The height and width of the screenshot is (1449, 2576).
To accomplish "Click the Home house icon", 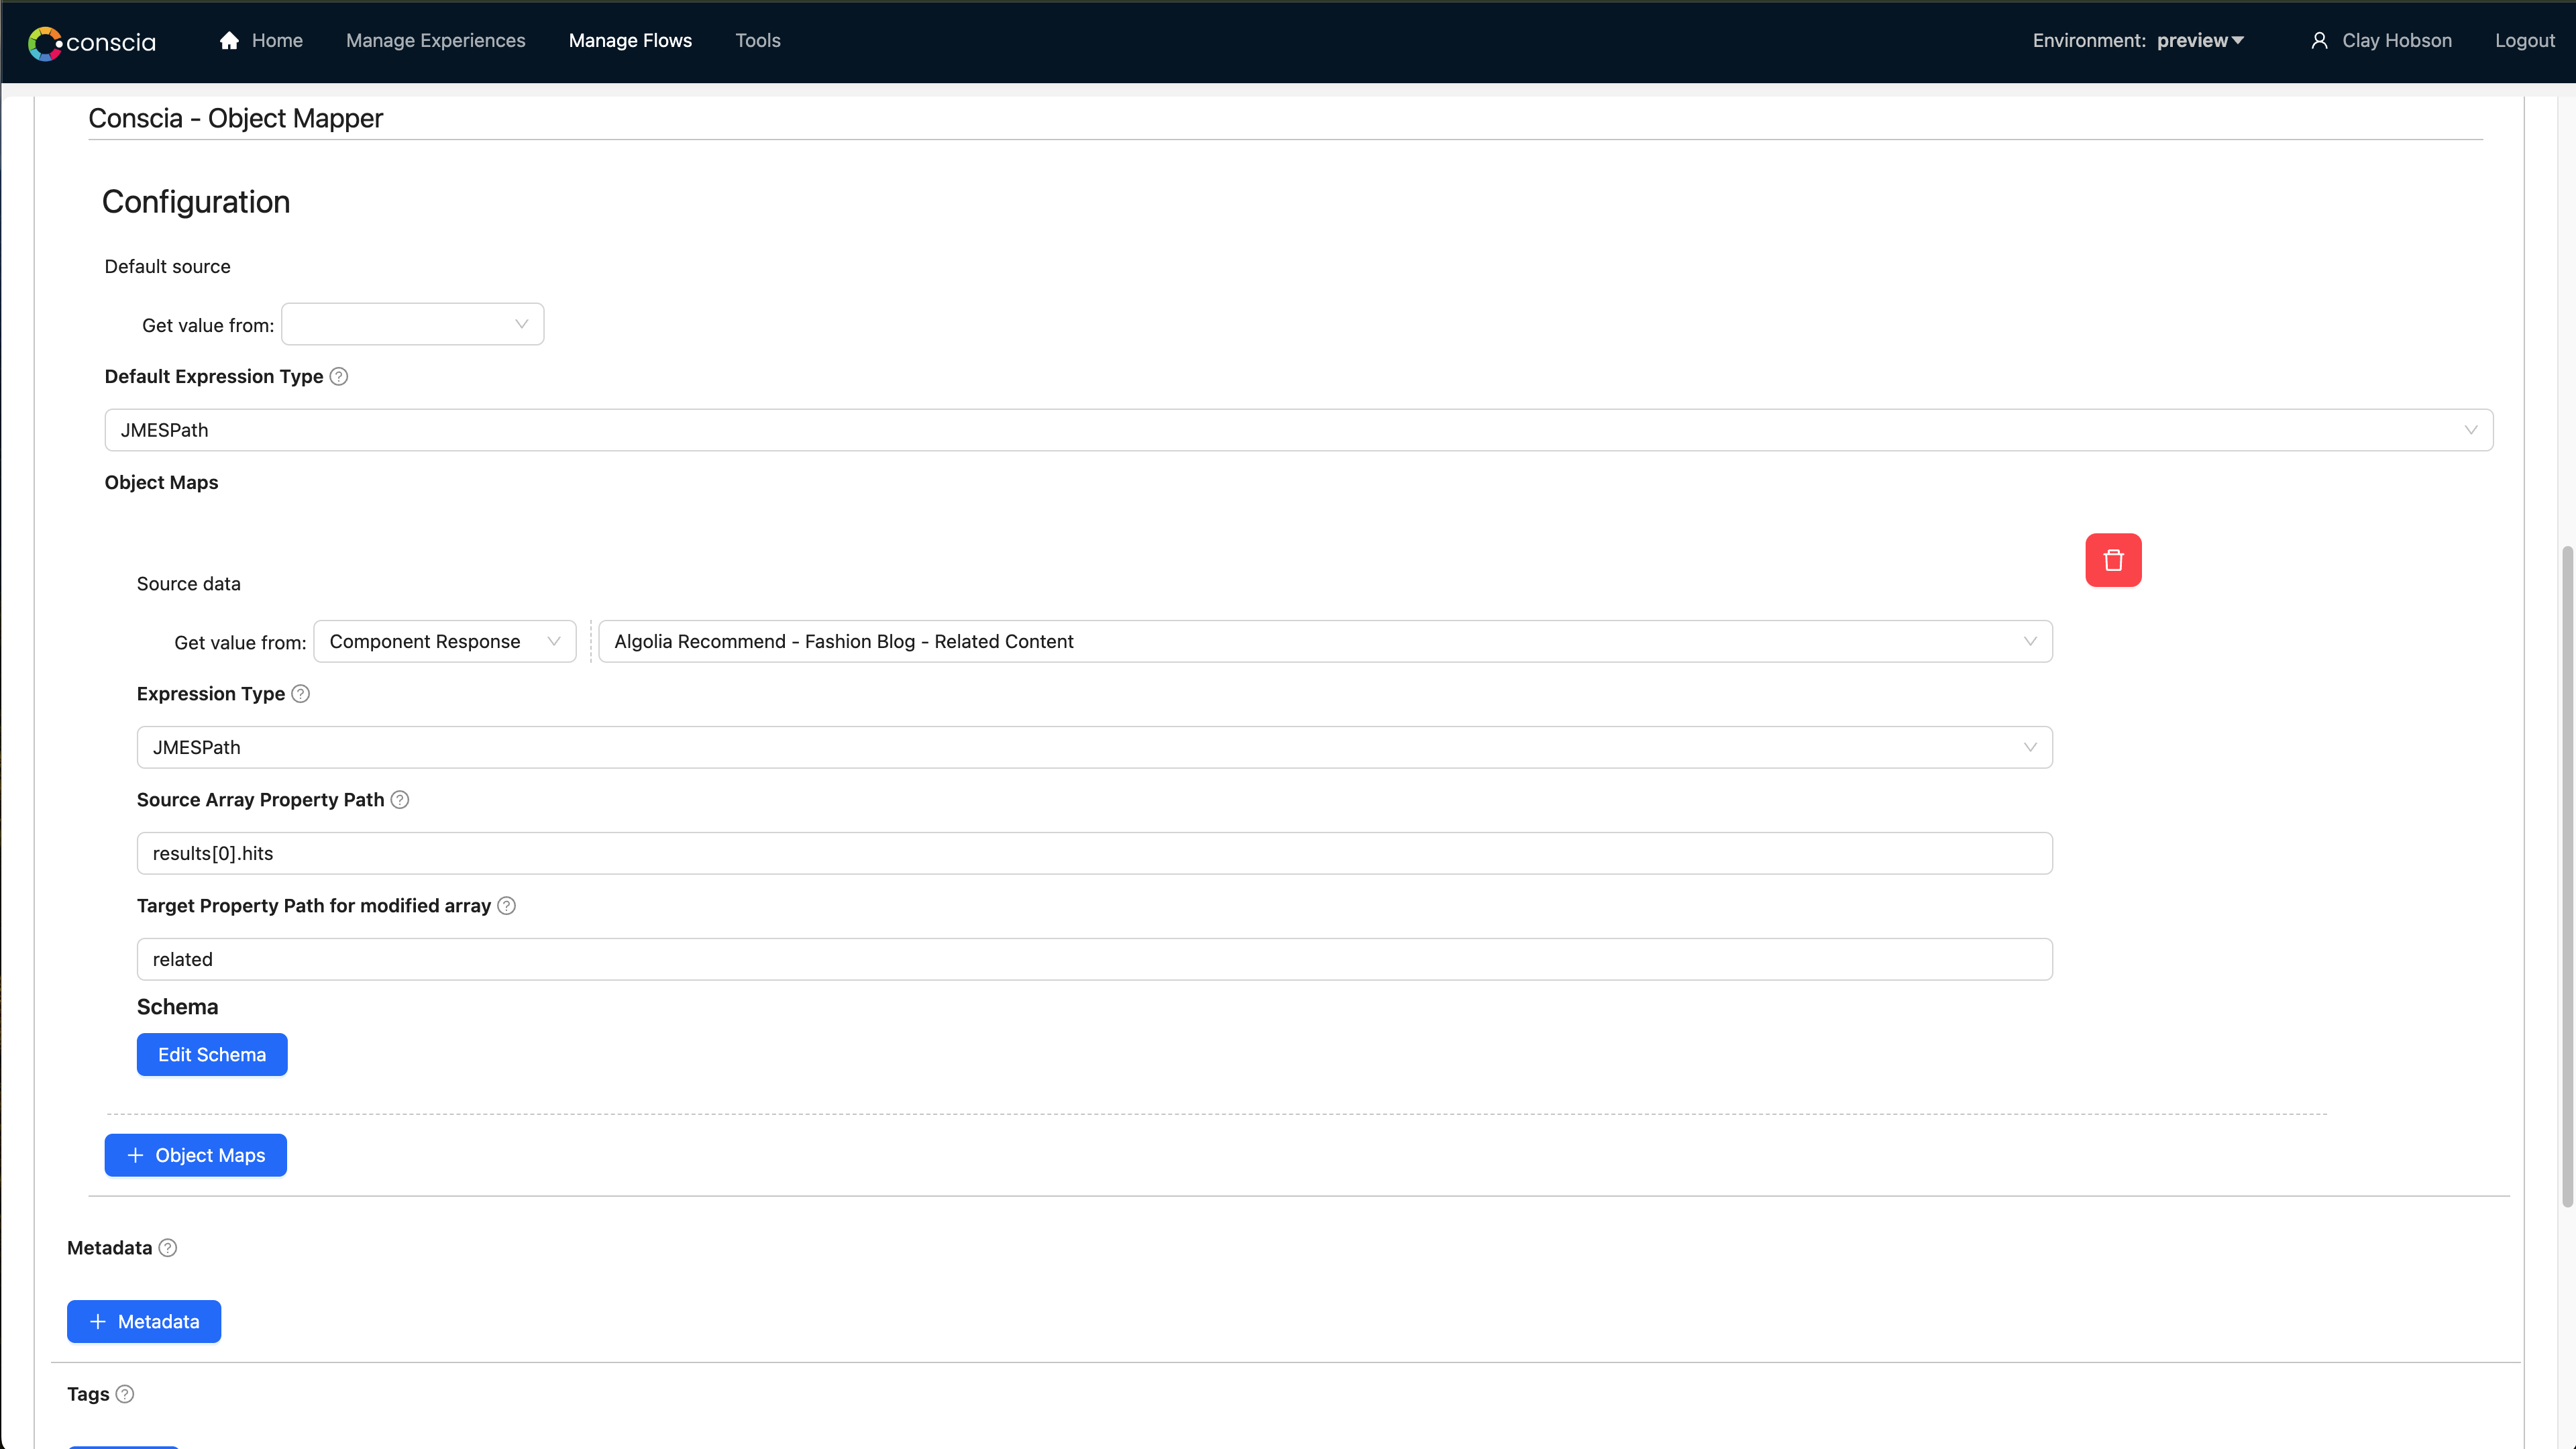I will tap(229, 40).
